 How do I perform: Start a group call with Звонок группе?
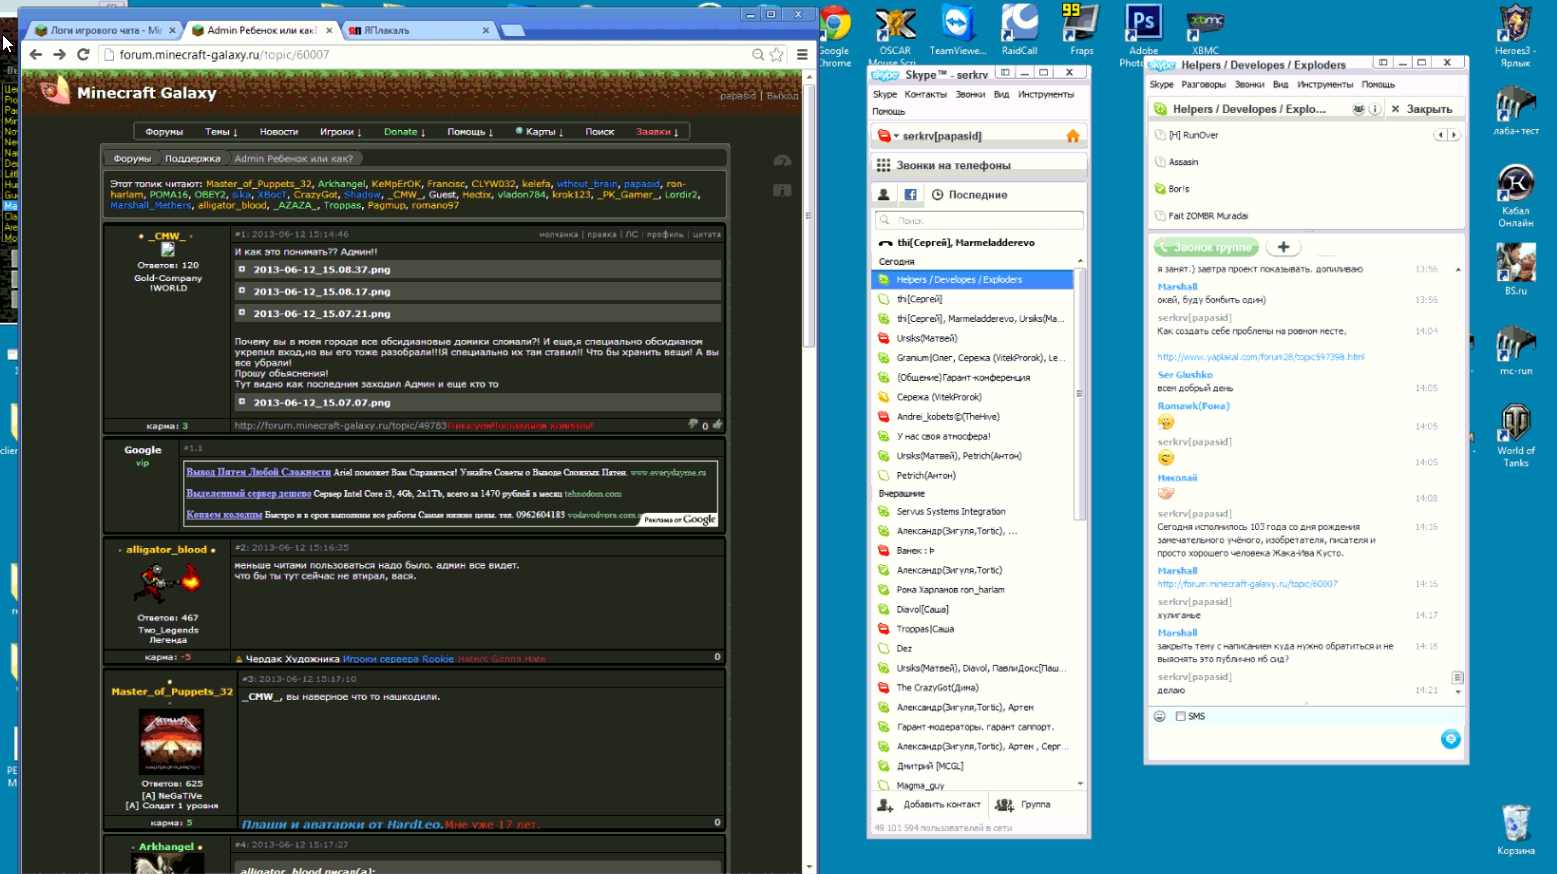point(1206,247)
